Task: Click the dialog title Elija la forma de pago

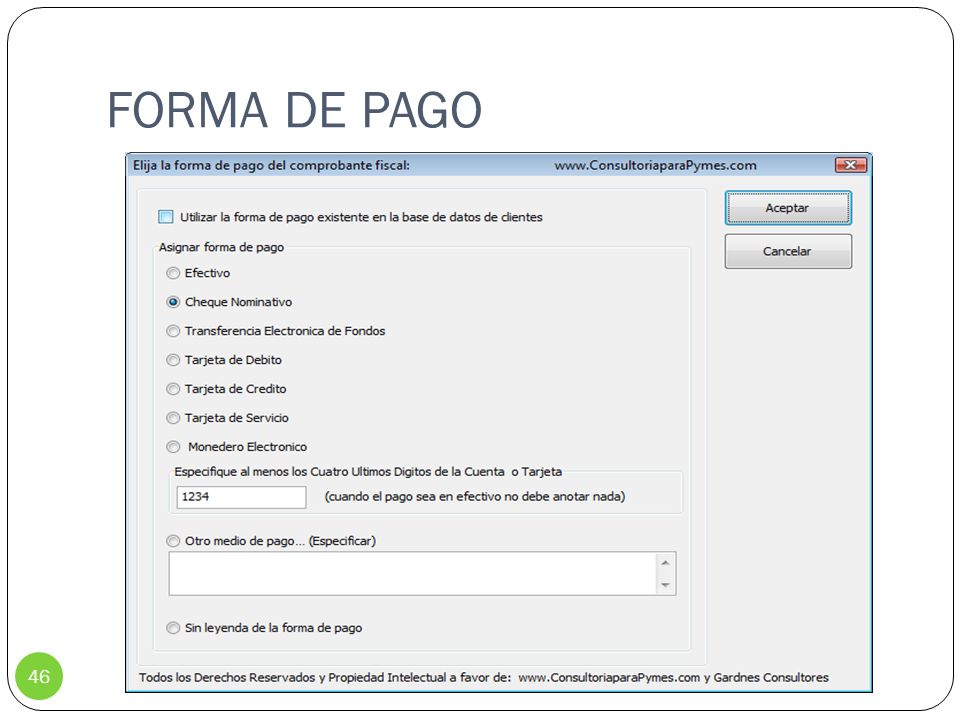Action: (x=271, y=165)
